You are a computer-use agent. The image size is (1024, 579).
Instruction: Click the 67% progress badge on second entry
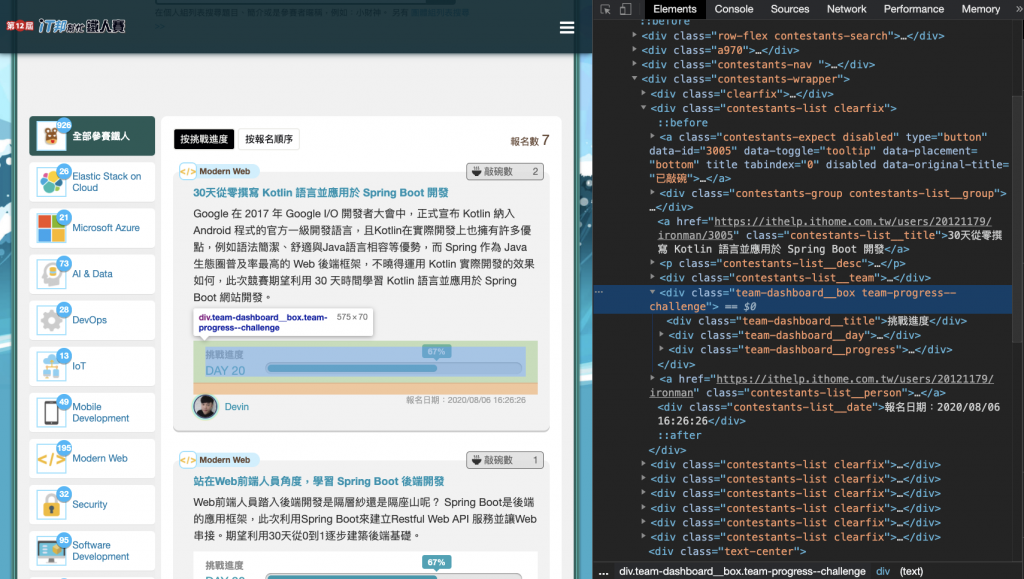tap(436, 563)
